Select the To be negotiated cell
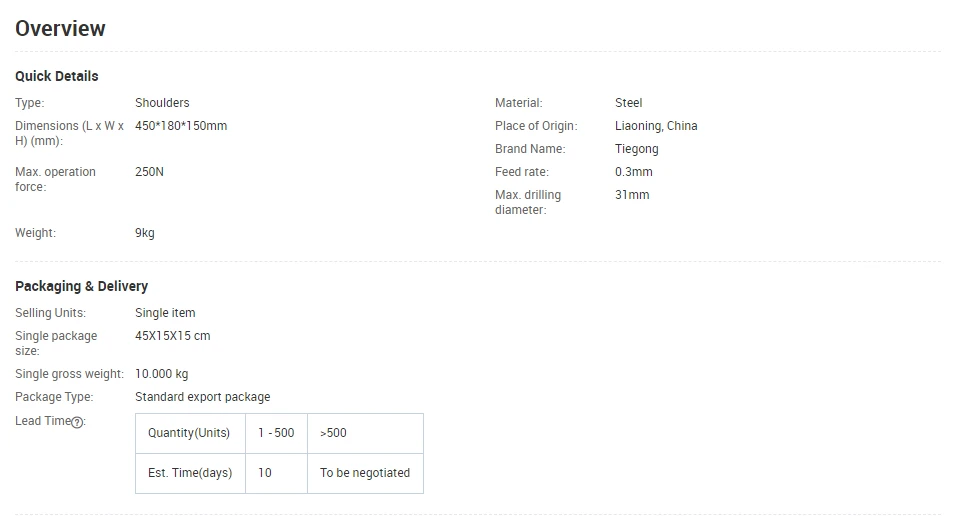This screenshot has width=957, height=516. 365,473
